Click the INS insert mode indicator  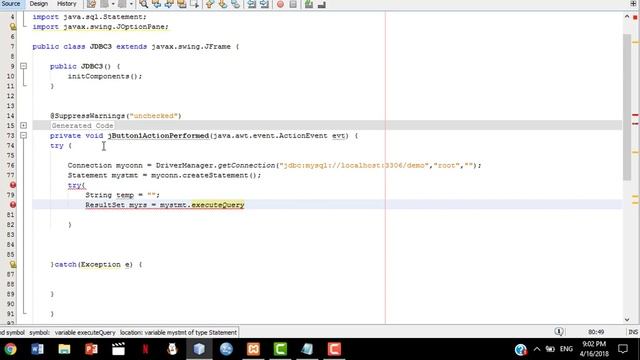pos(633,332)
